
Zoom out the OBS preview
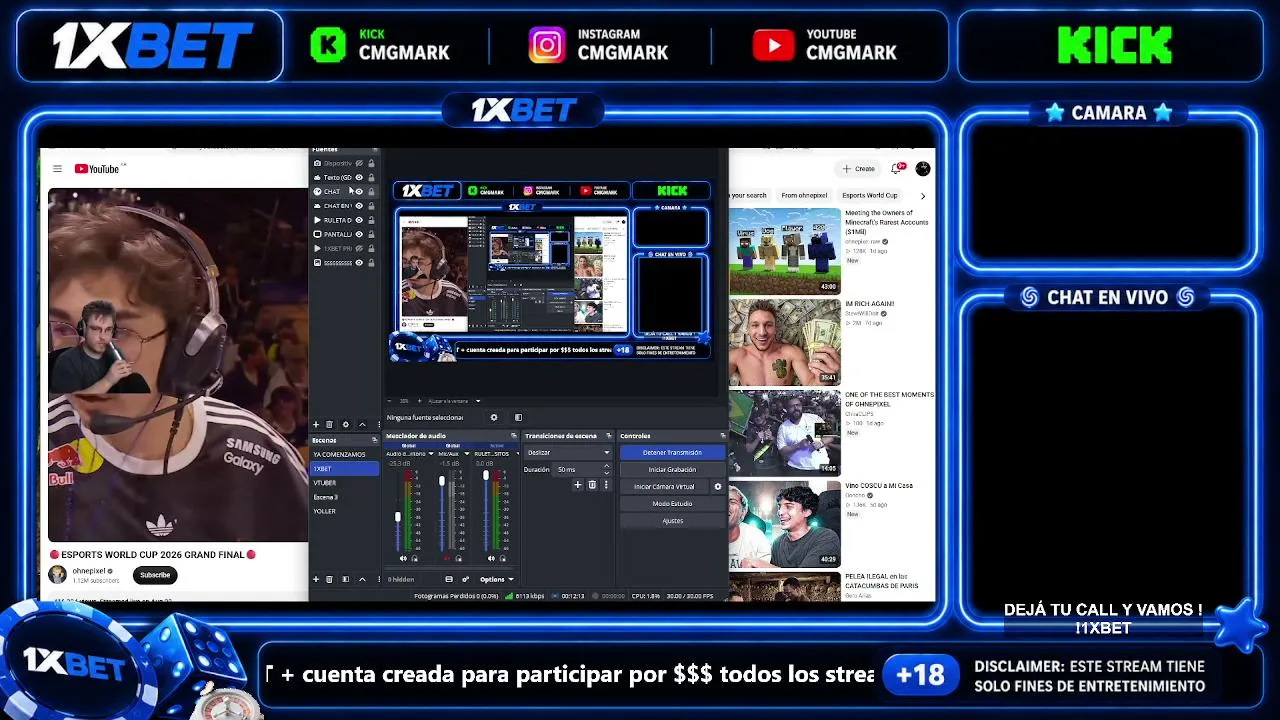coord(391,401)
